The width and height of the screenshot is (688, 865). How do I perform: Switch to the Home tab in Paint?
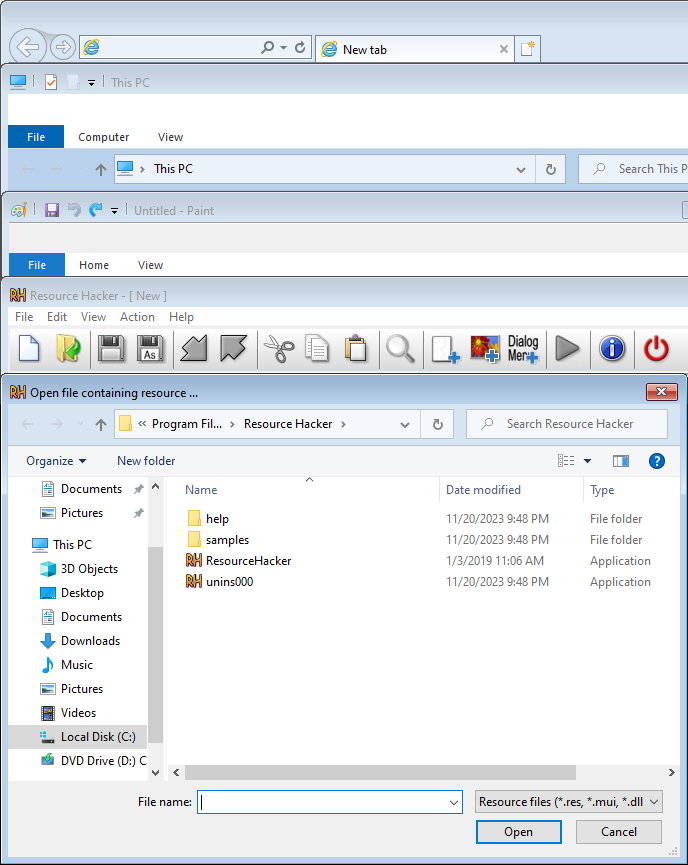(x=94, y=265)
